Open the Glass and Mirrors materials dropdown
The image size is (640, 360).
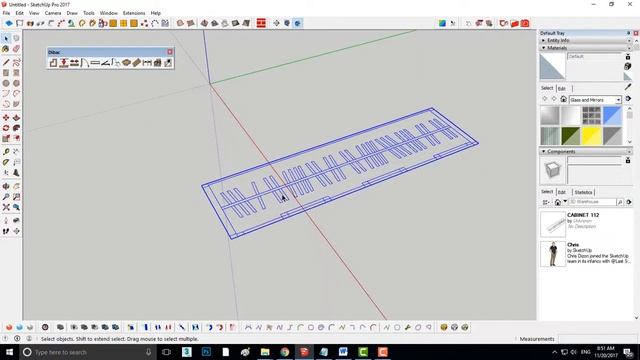(x=618, y=100)
